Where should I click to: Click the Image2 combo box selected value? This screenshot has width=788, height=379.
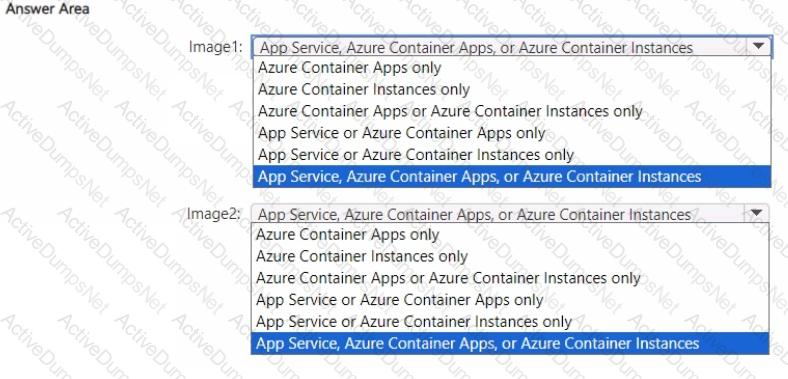tap(474, 215)
